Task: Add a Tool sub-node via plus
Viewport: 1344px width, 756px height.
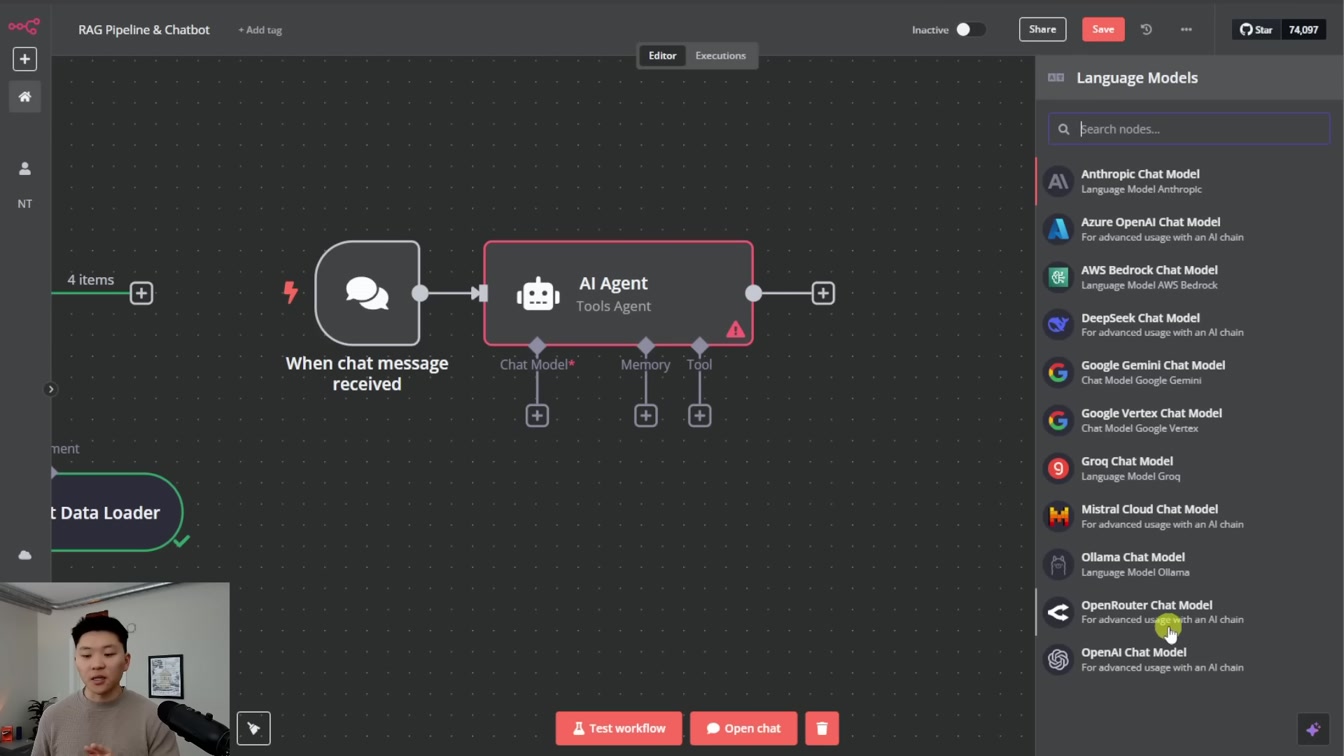Action: click(x=699, y=415)
